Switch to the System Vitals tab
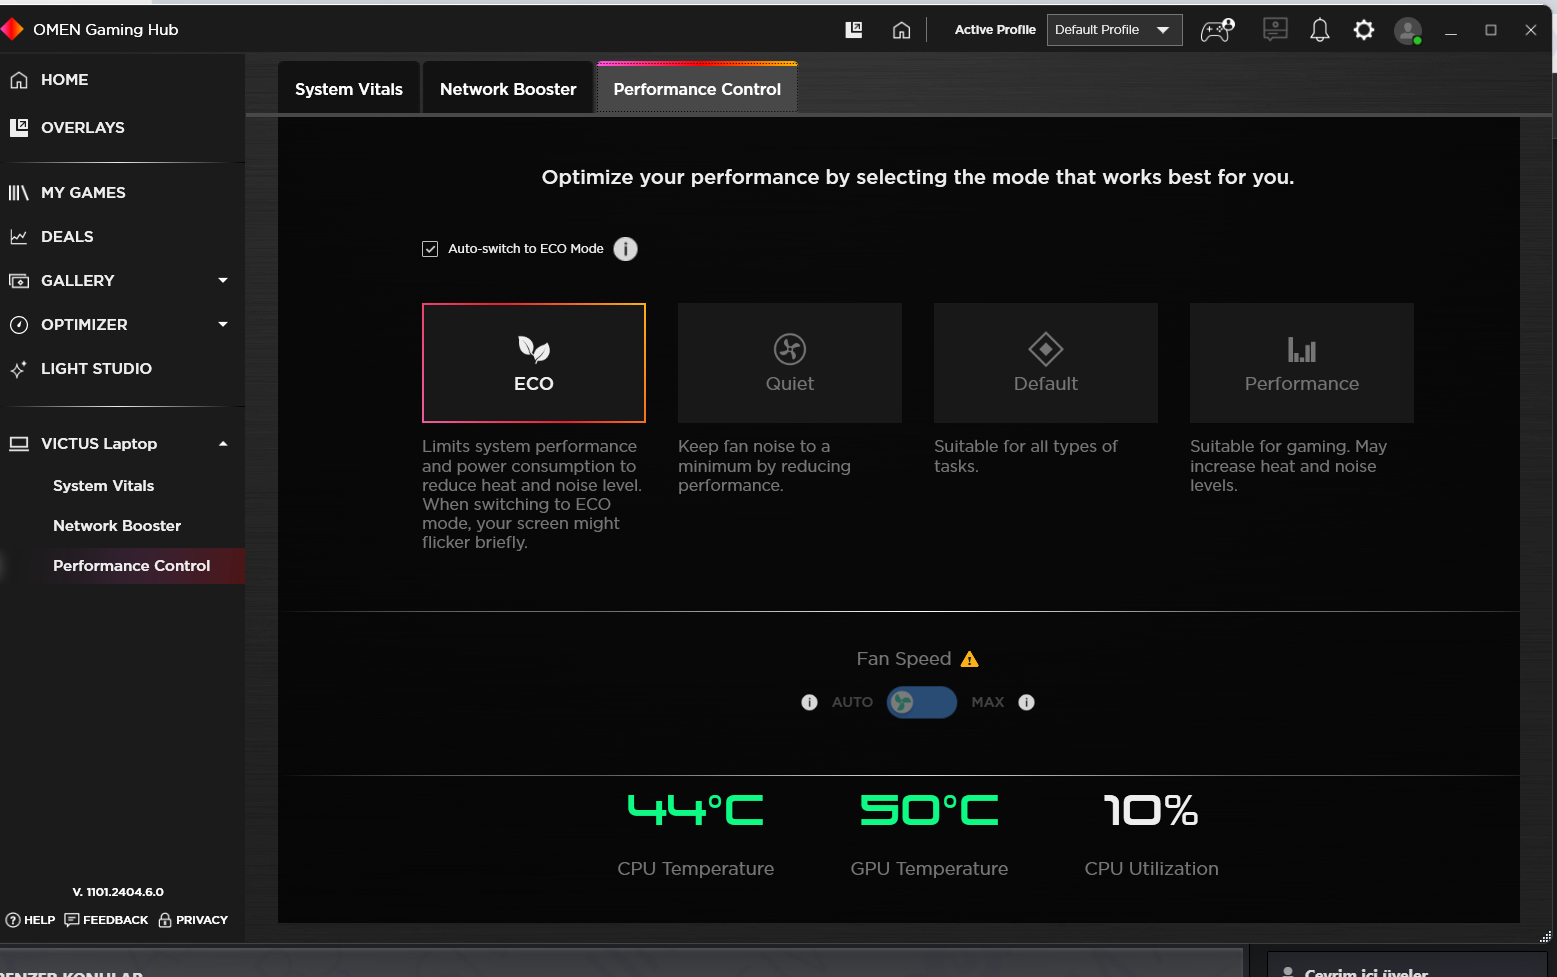Screen dimensions: 1557x977 349,89
